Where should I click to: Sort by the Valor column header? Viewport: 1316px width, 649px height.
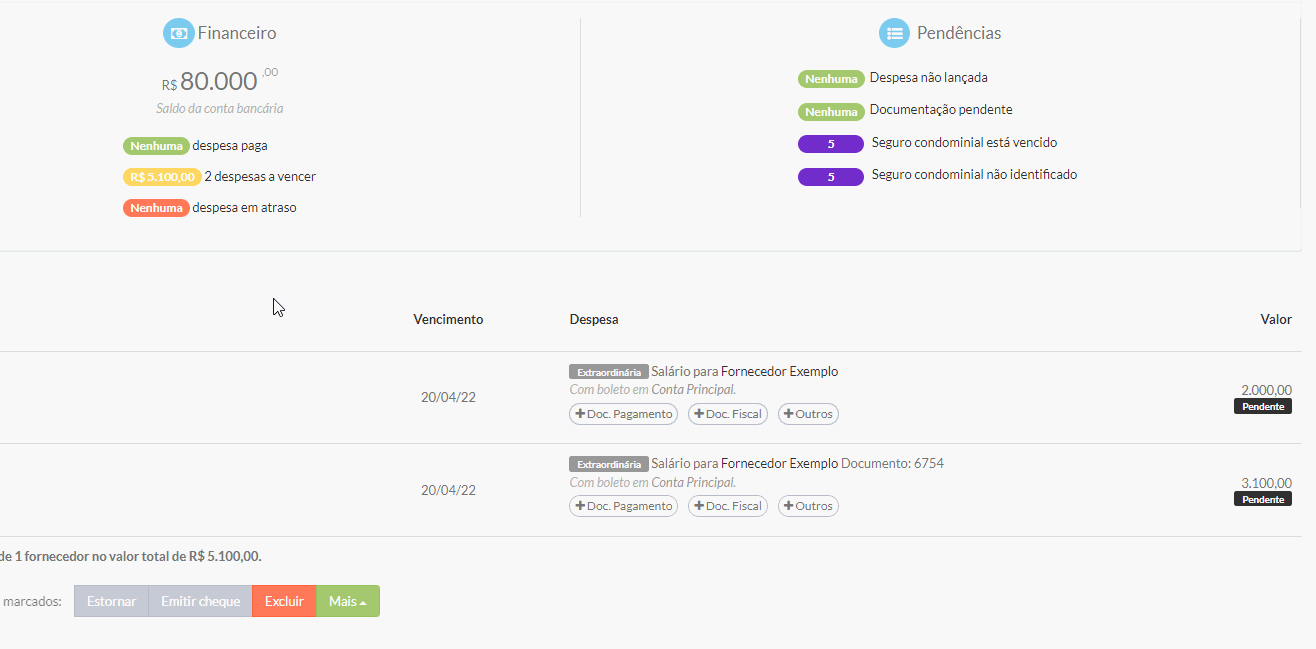coord(1276,320)
